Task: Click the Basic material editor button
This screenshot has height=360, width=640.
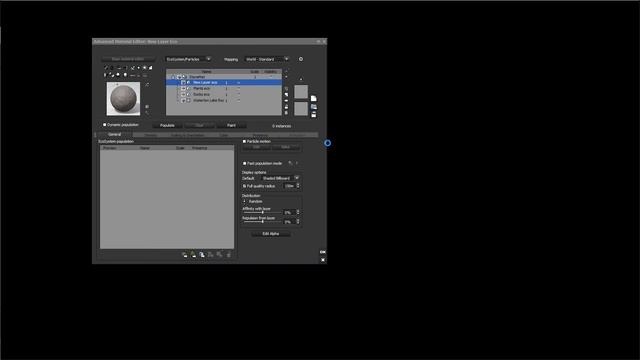Action: click(x=128, y=59)
